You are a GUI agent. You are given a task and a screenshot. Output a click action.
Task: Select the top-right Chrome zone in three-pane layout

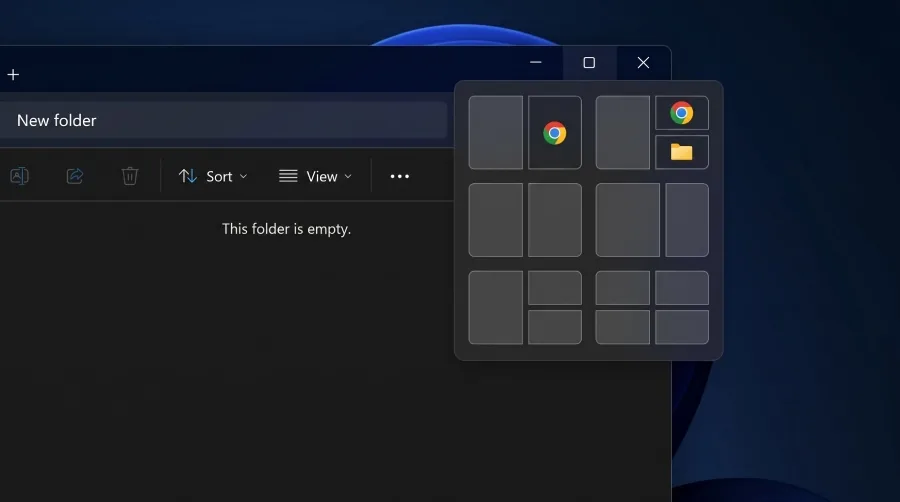[x=681, y=113]
